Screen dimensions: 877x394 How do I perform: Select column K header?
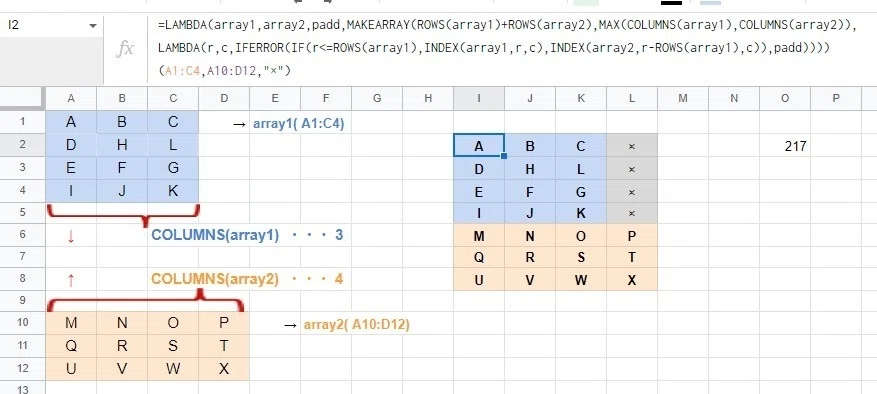581,98
